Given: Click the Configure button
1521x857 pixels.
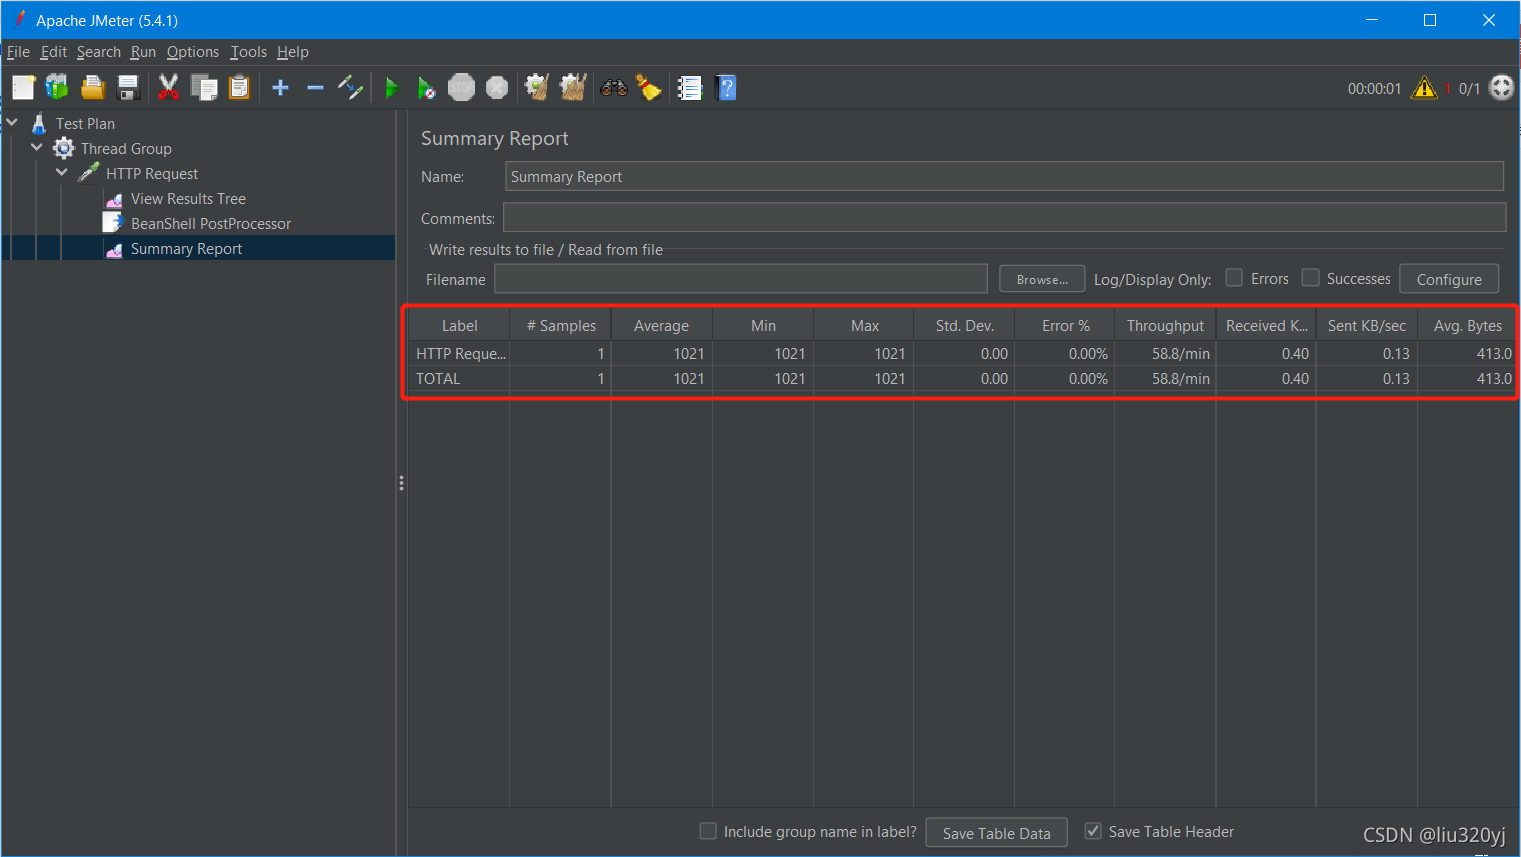Looking at the screenshot, I should click(x=1449, y=279).
